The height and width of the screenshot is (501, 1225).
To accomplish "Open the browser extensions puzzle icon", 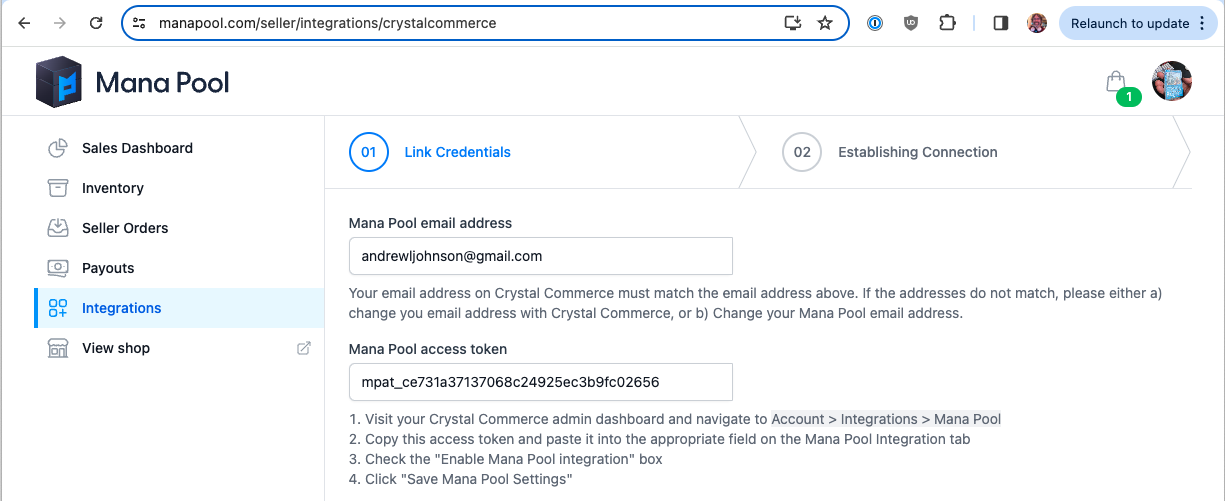I will (947, 23).
